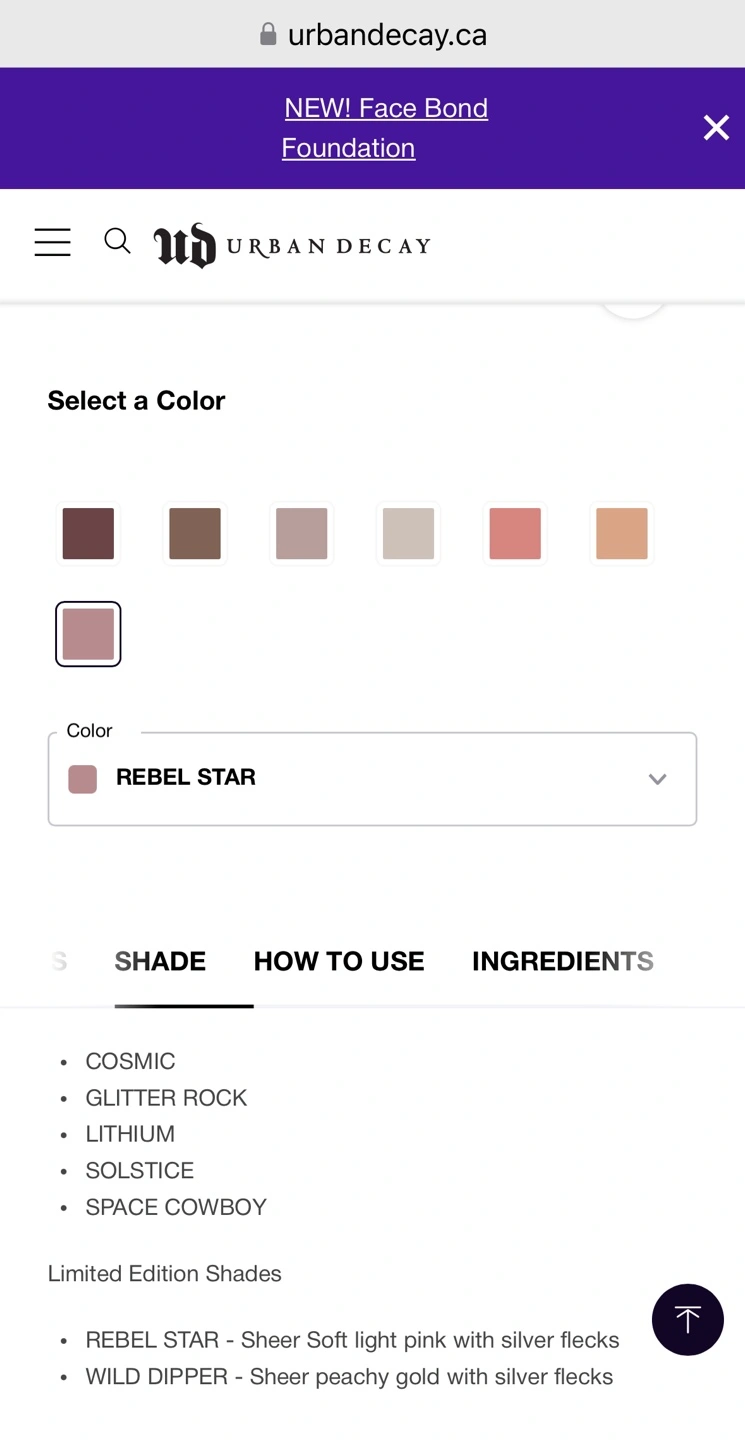
Task: Choose the peachy gold color swatch
Action: [621, 533]
